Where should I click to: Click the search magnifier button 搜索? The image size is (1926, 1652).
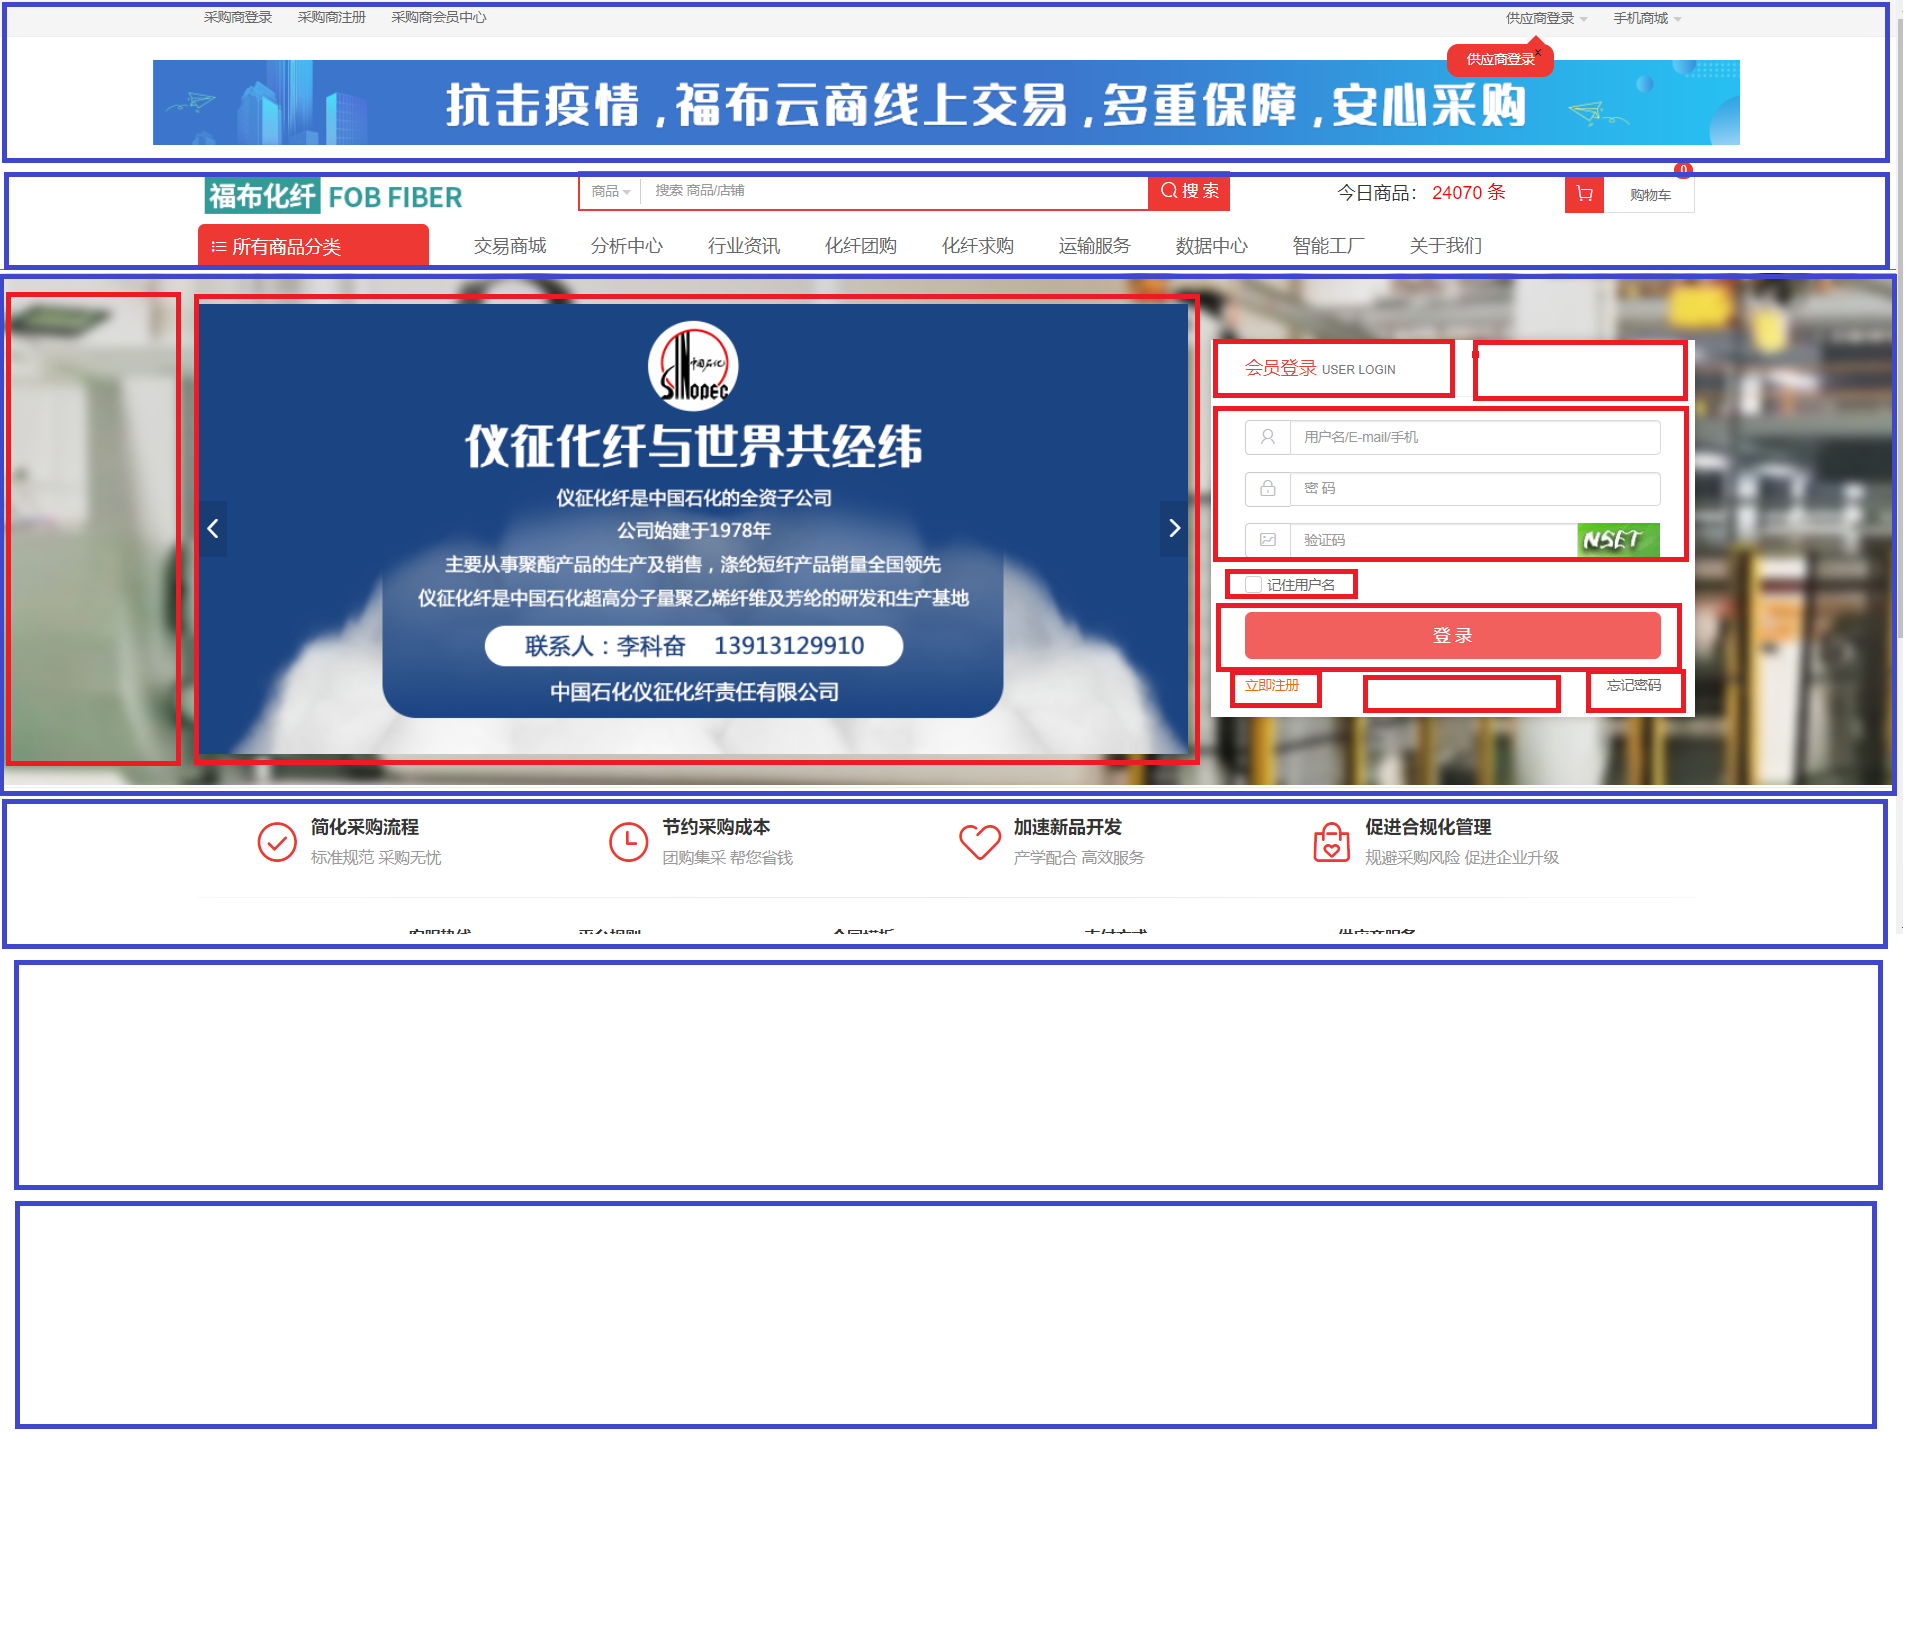pyautogui.click(x=1189, y=191)
